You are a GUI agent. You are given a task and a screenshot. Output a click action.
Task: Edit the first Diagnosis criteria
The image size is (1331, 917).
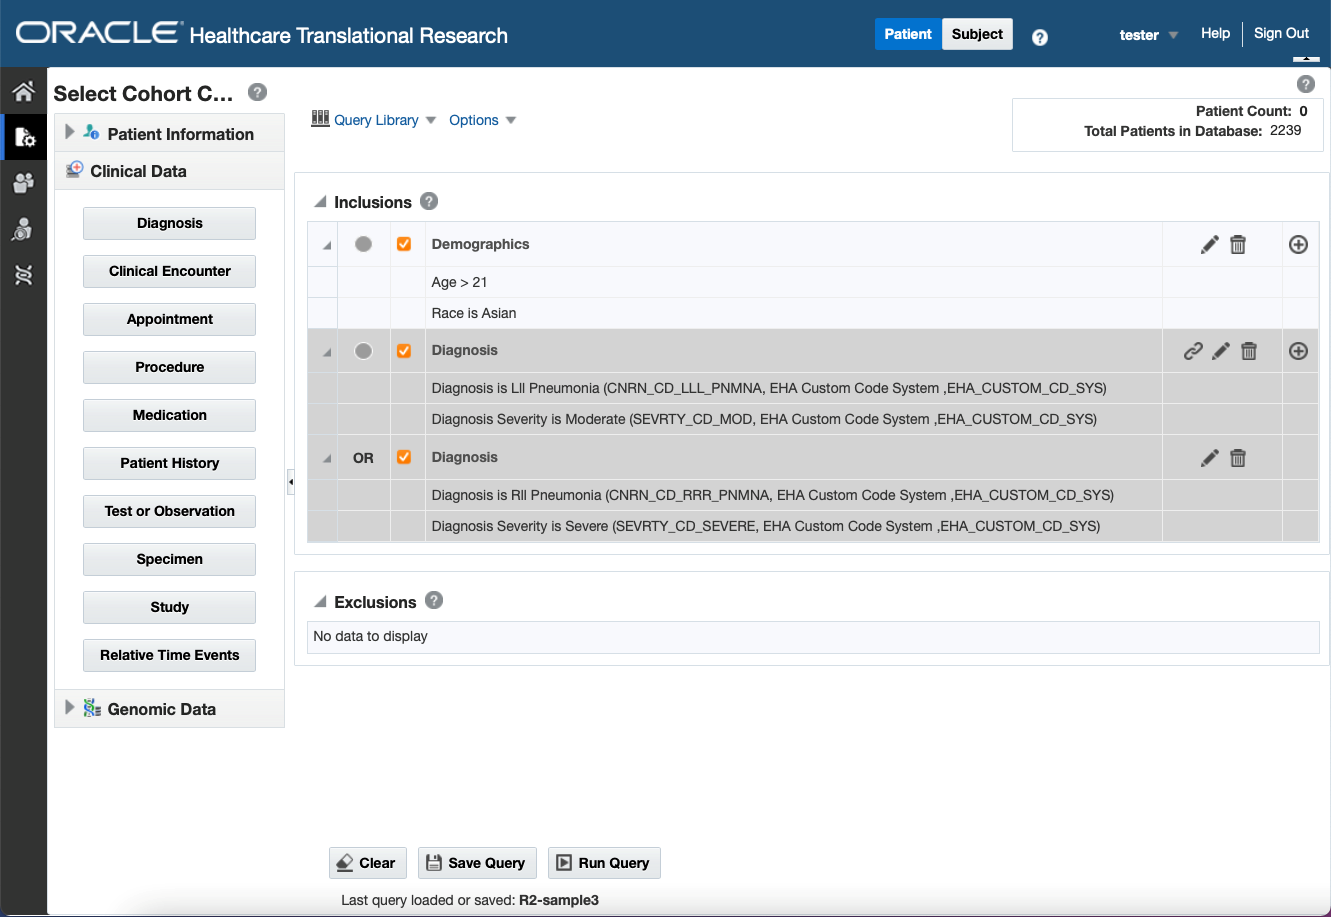pos(1221,351)
